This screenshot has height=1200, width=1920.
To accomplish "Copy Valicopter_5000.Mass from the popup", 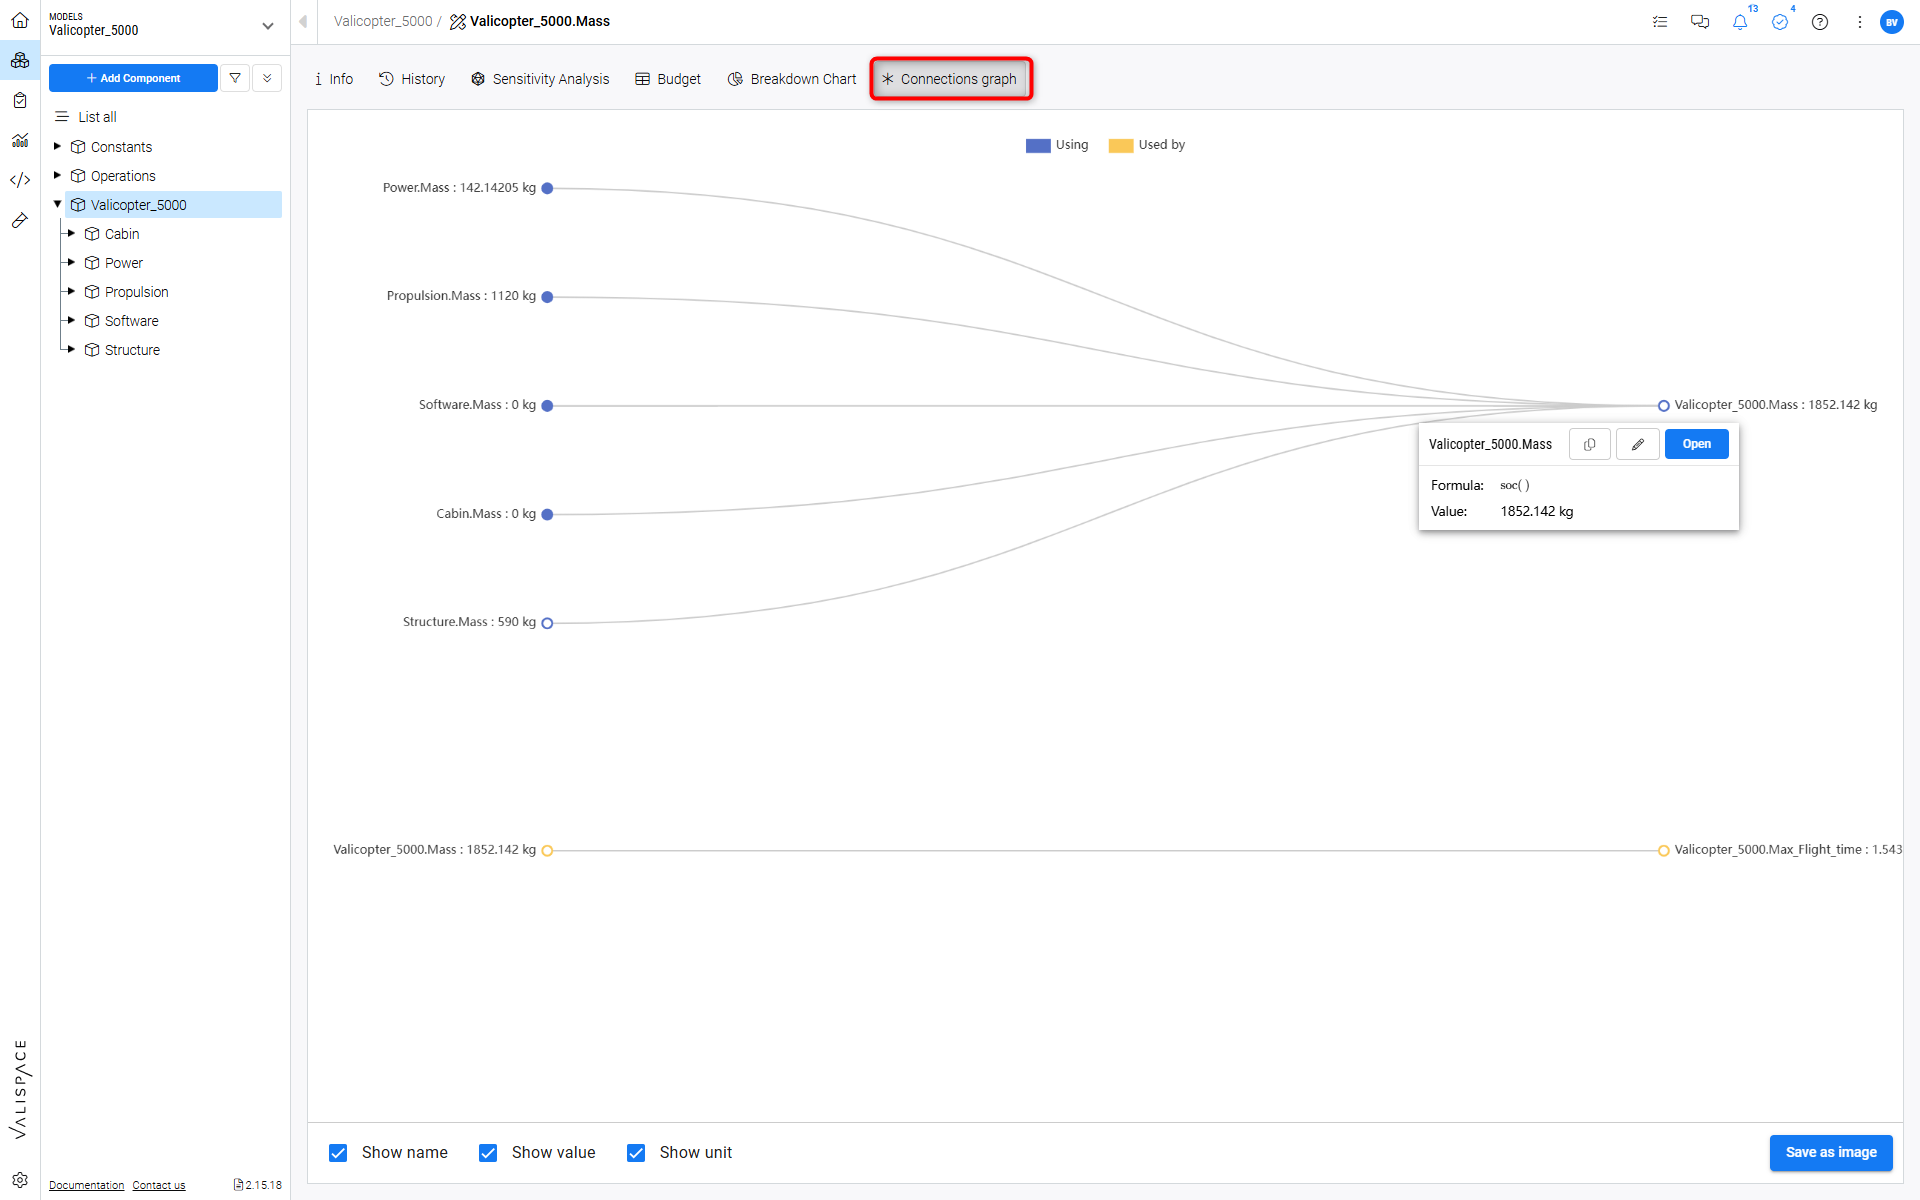I will point(1590,444).
